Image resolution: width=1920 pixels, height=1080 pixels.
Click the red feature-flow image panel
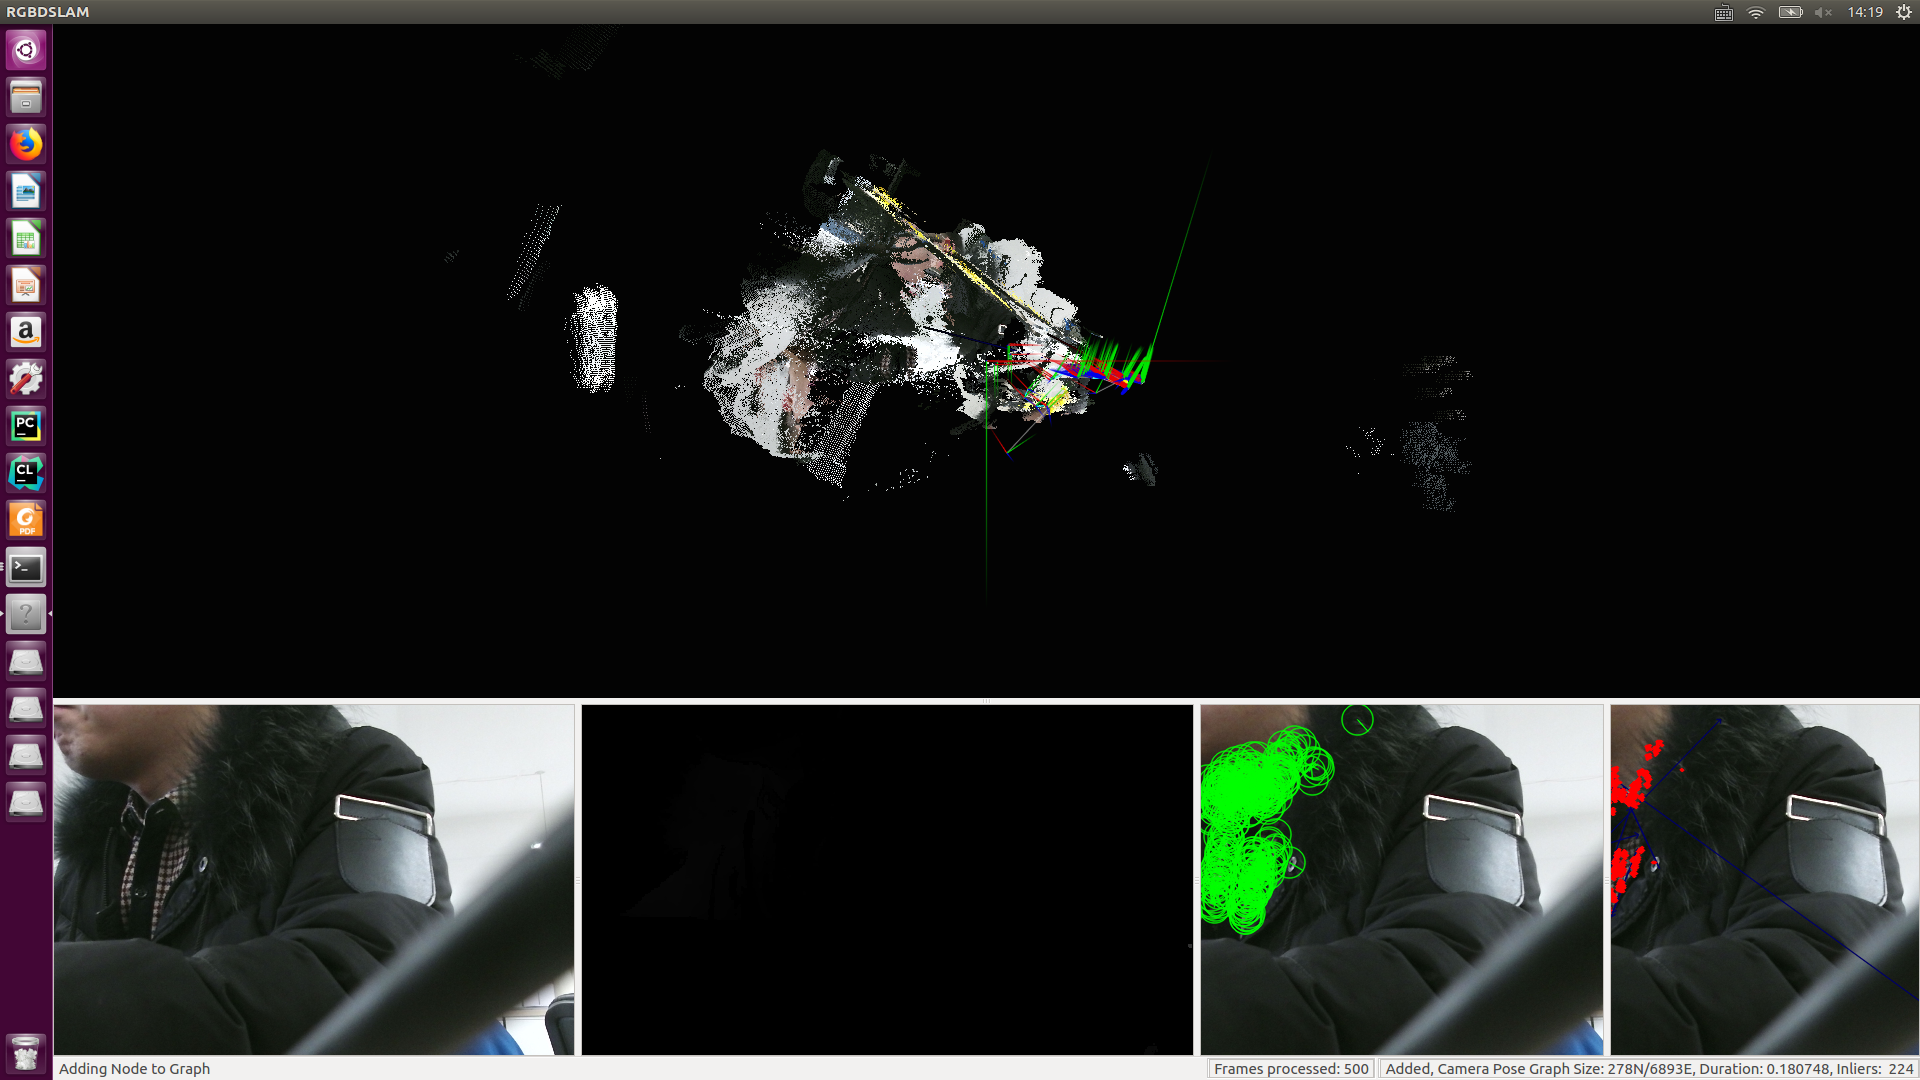1764,879
